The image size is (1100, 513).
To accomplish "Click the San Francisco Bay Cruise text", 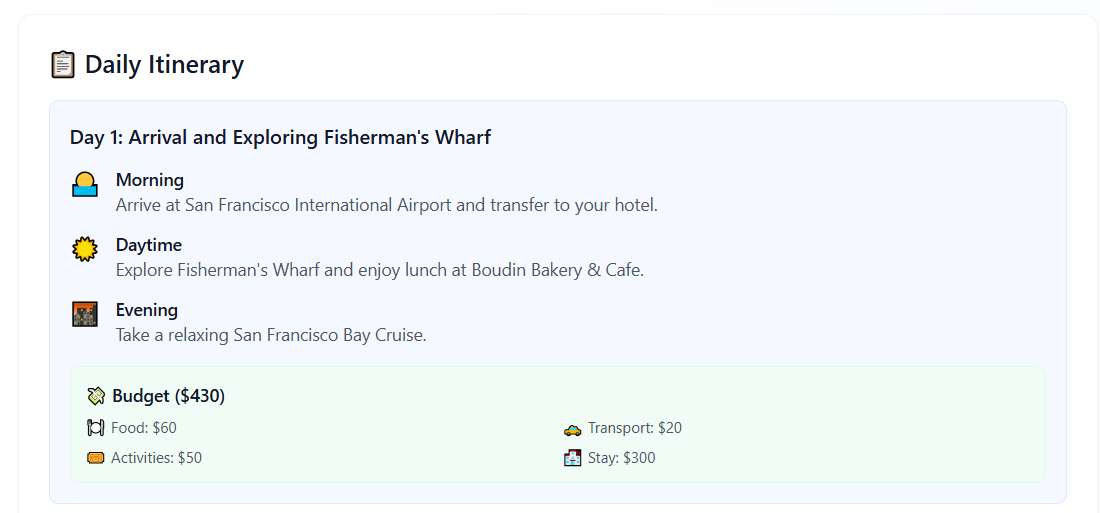I will [x=271, y=335].
